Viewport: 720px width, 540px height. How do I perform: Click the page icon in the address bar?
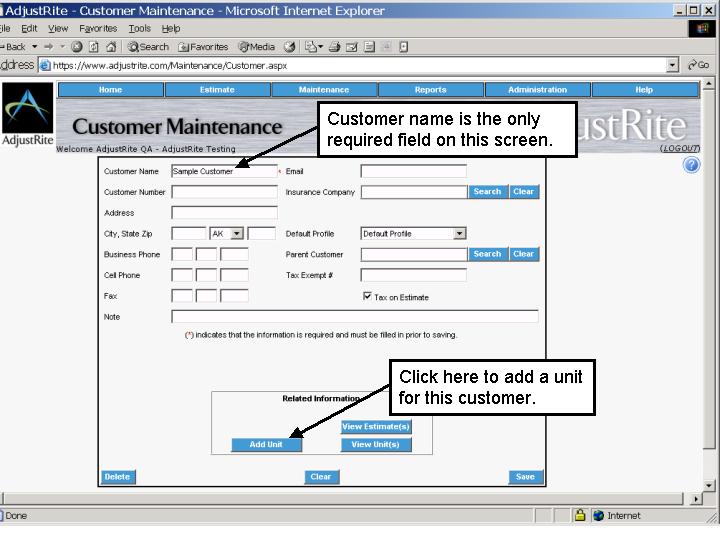point(45,66)
